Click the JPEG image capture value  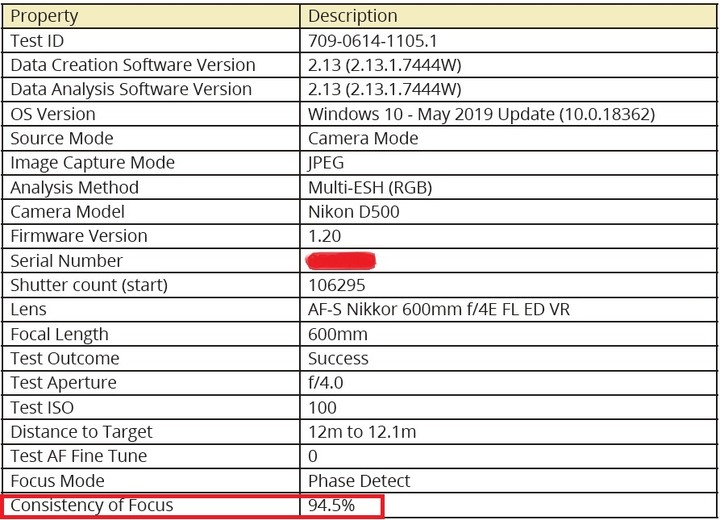(x=326, y=163)
